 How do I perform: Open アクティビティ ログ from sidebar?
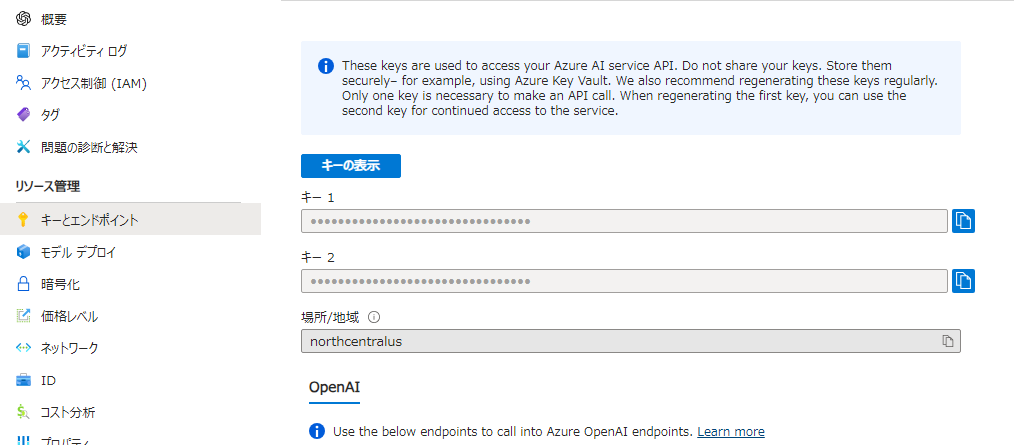83,51
